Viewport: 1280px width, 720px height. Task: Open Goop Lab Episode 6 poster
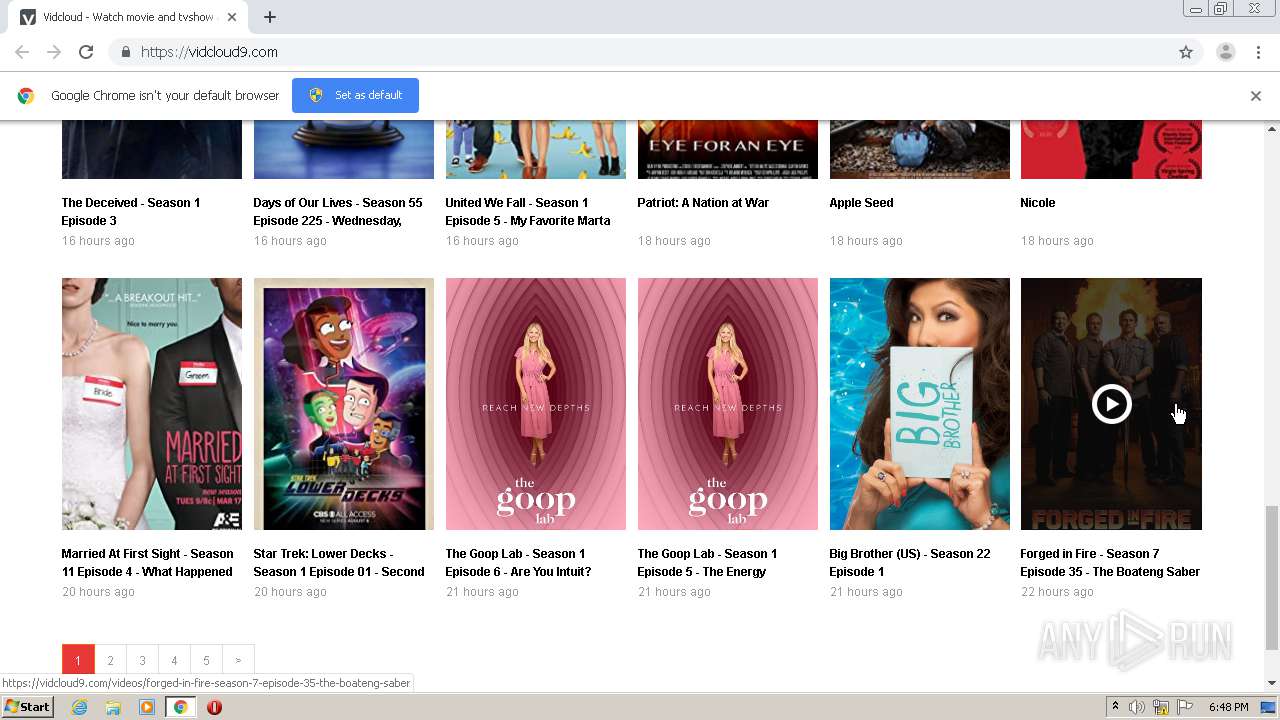pos(536,404)
